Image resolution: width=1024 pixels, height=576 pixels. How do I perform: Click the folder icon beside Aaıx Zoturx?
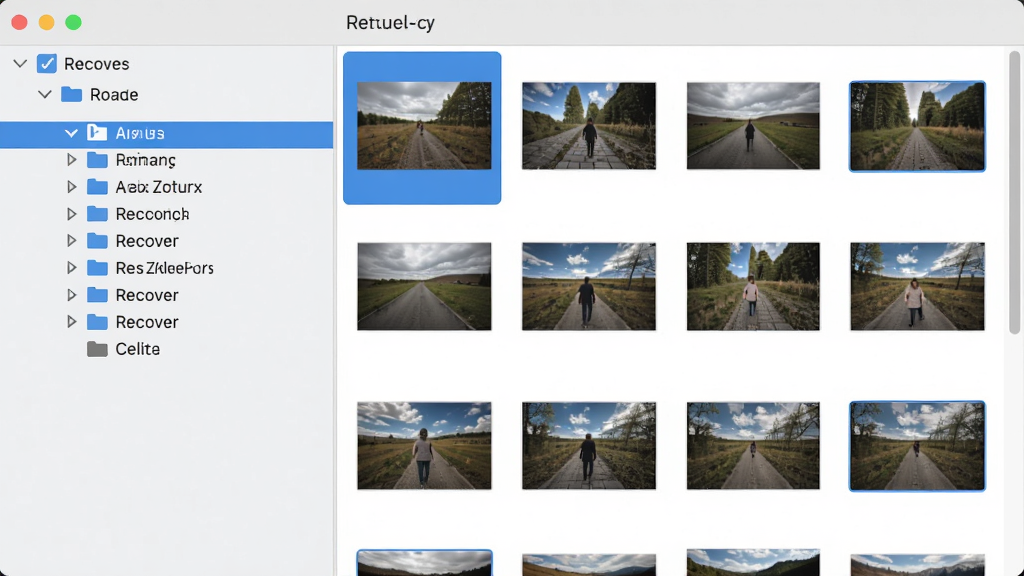[x=97, y=187]
